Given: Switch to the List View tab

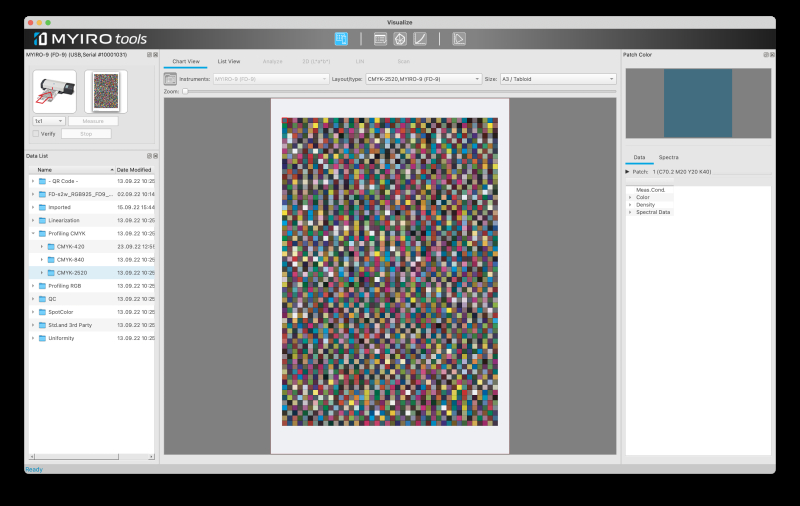Looking at the screenshot, I should point(229,61).
